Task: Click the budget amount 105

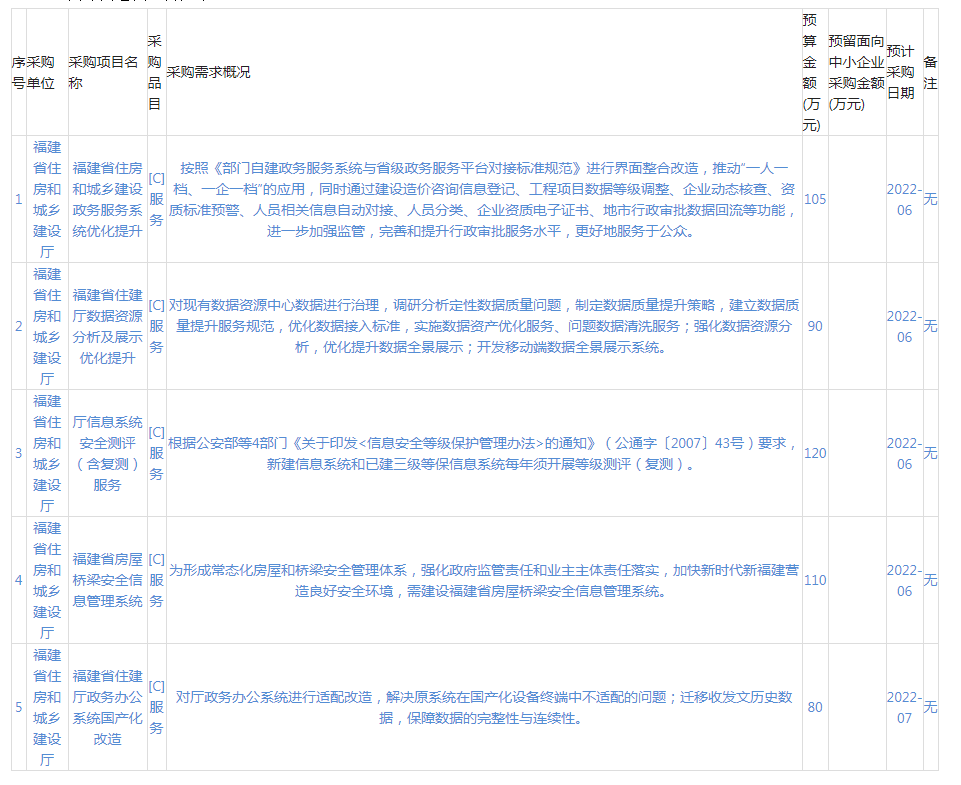Action: click(x=814, y=199)
